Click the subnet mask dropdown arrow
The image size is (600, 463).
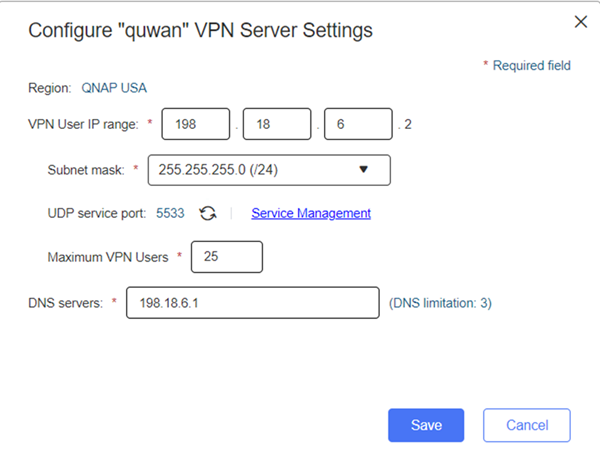click(364, 169)
